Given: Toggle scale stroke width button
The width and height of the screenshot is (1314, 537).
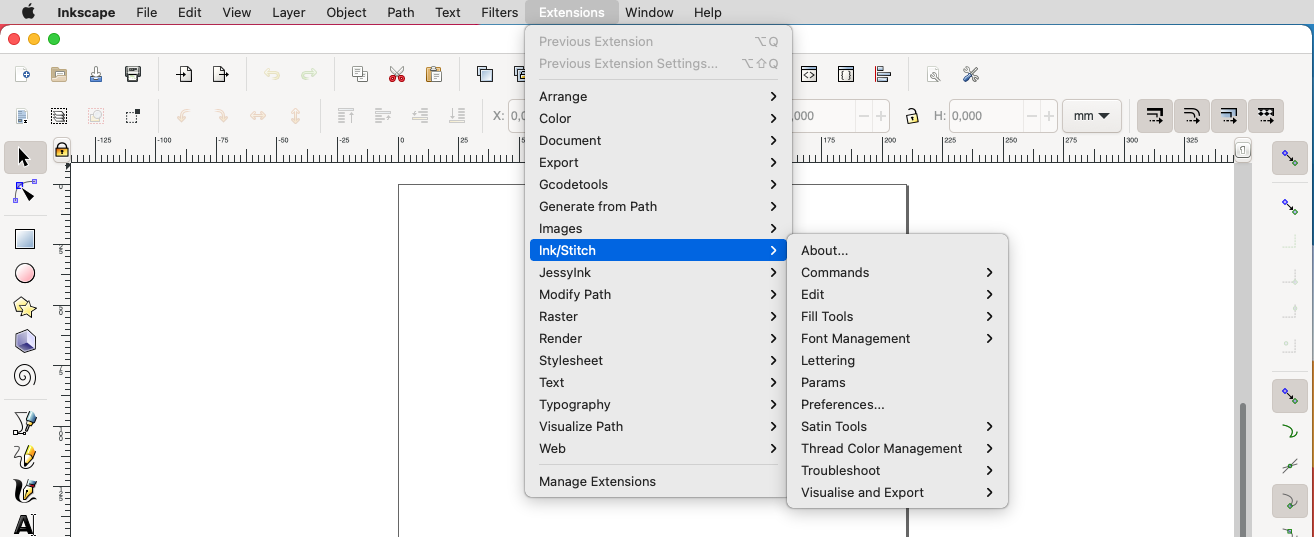Looking at the screenshot, I should coord(1154,116).
